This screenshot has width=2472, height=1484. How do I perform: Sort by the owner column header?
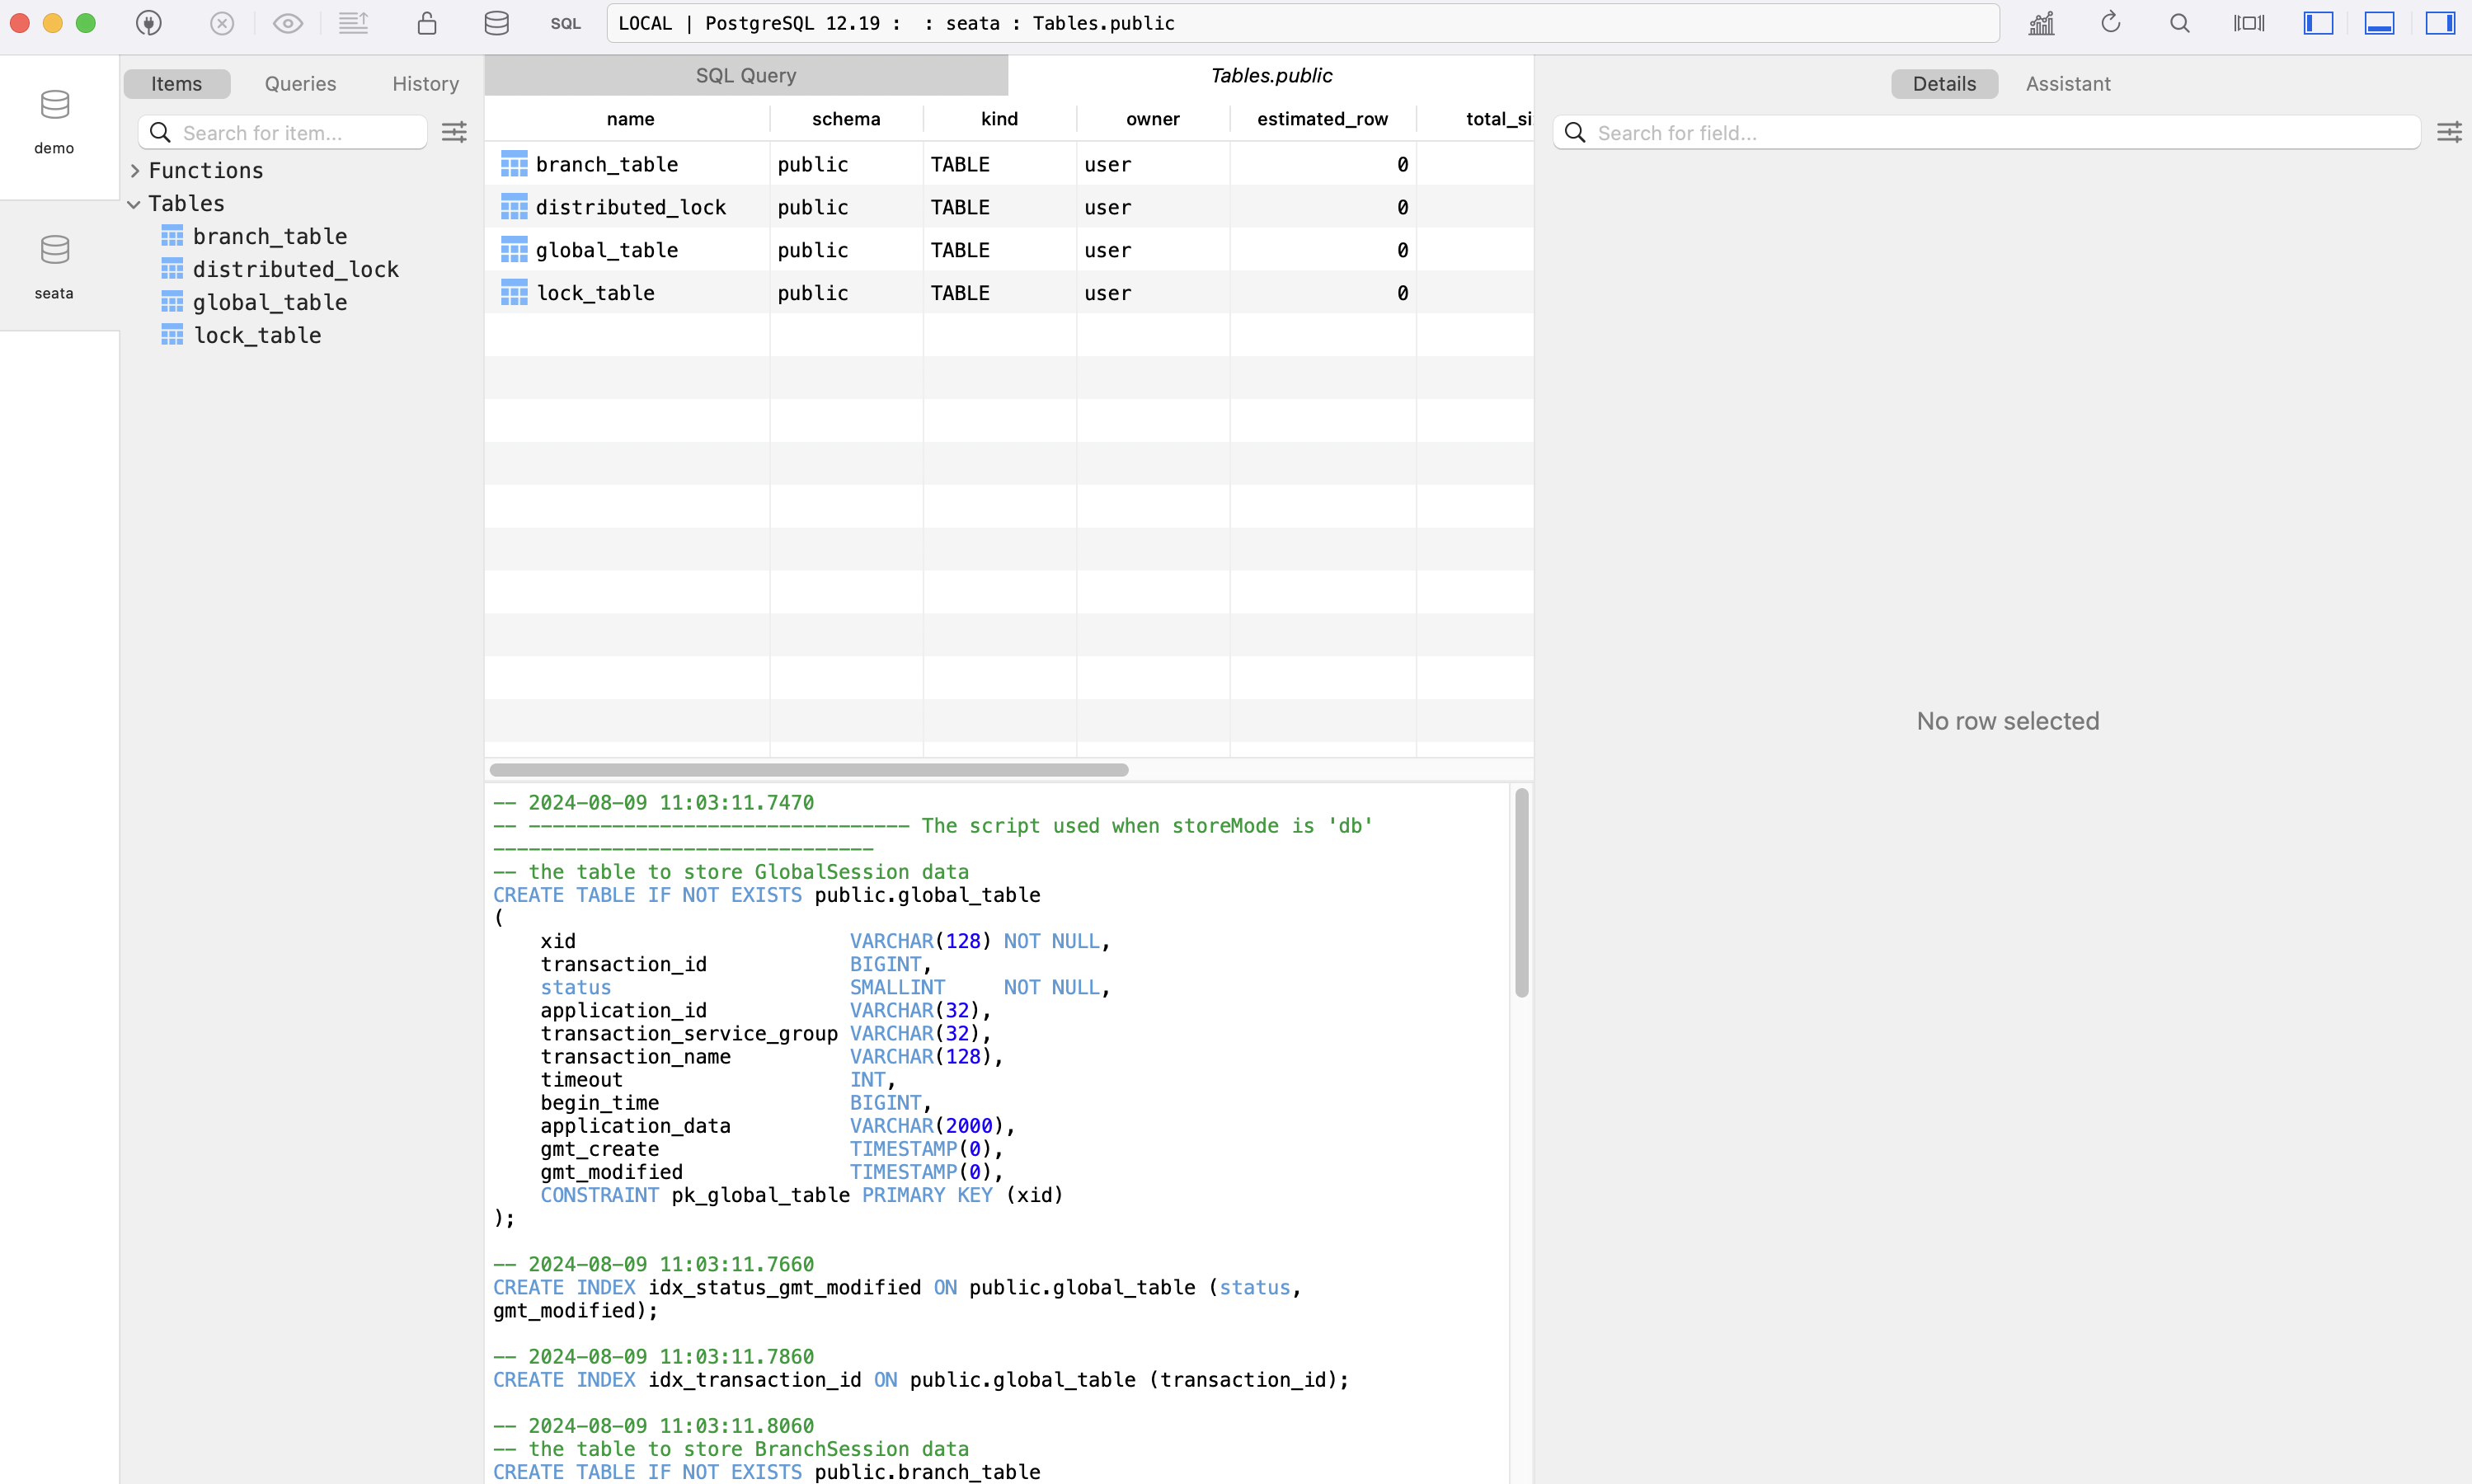tap(1153, 119)
